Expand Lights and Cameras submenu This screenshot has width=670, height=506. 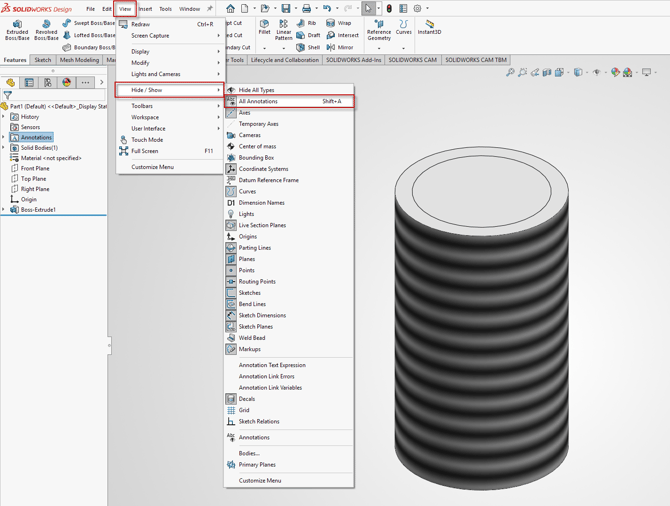pos(170,74)
